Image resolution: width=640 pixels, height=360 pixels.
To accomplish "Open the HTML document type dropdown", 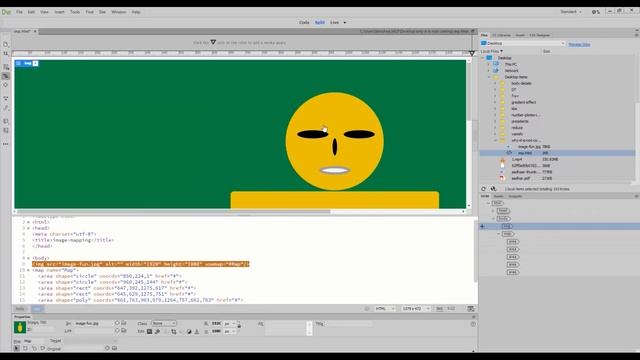I will pos(385,309).
